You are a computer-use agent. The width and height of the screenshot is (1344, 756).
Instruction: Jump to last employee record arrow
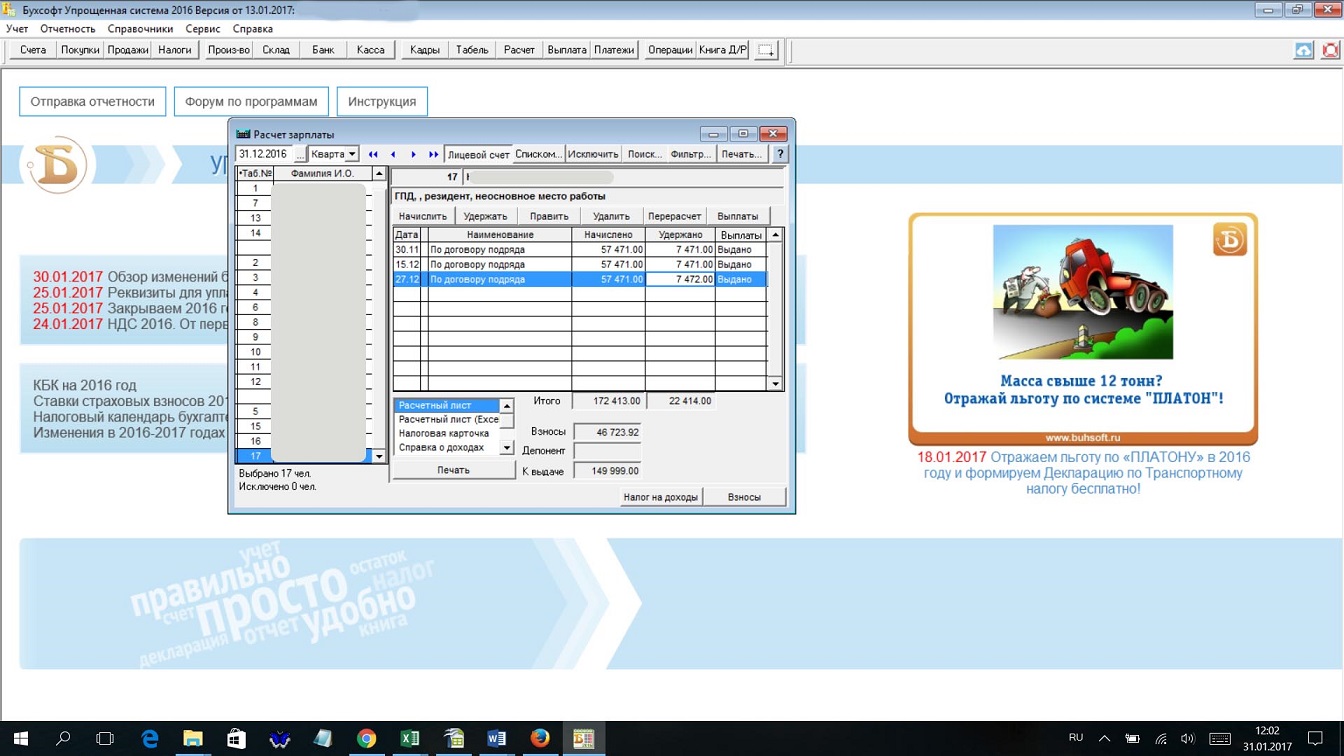(x=433, y=154)
